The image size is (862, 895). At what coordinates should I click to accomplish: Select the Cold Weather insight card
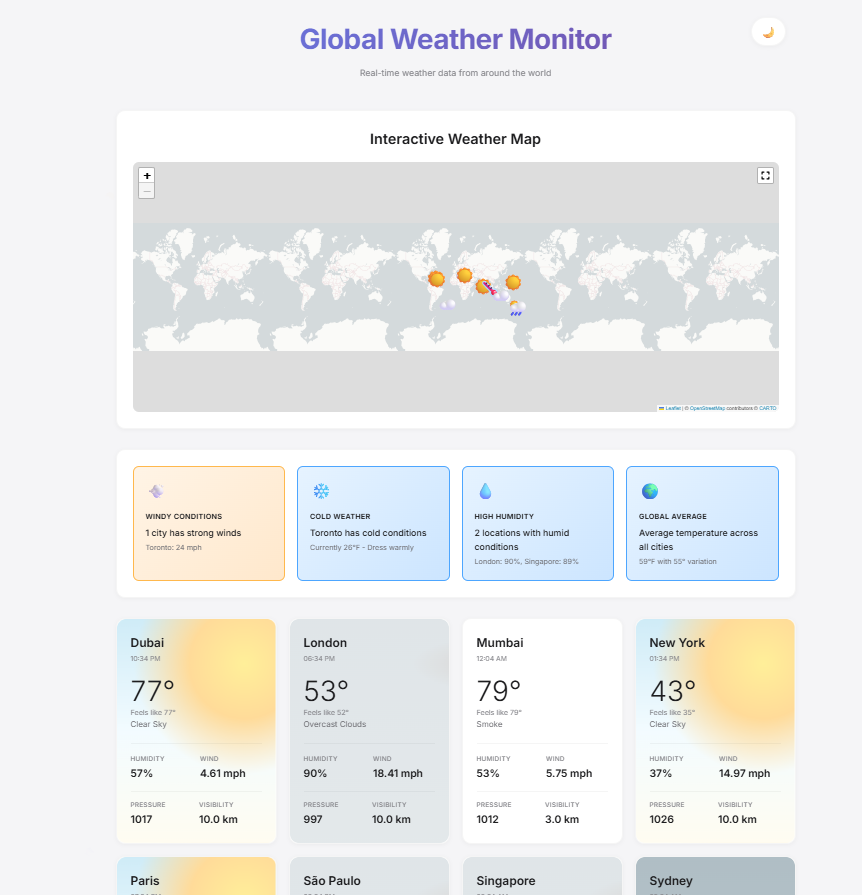(373, 523)
